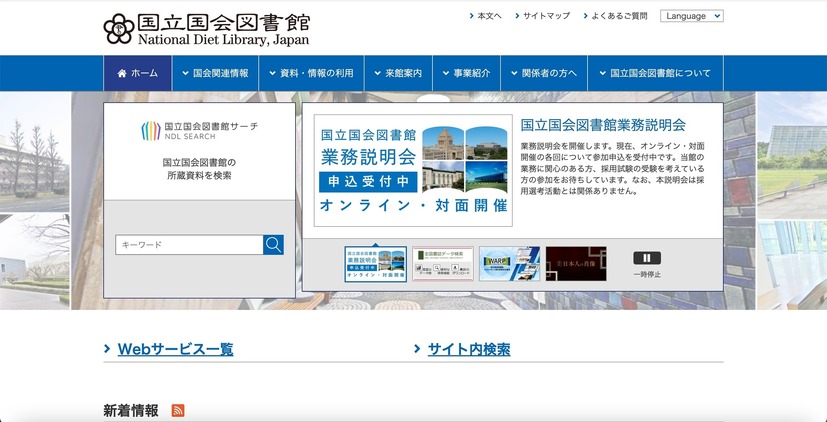Select the WARP carousel thumbnail
Viewport: 827px width, 422px height.
click(x=509, y=264)
